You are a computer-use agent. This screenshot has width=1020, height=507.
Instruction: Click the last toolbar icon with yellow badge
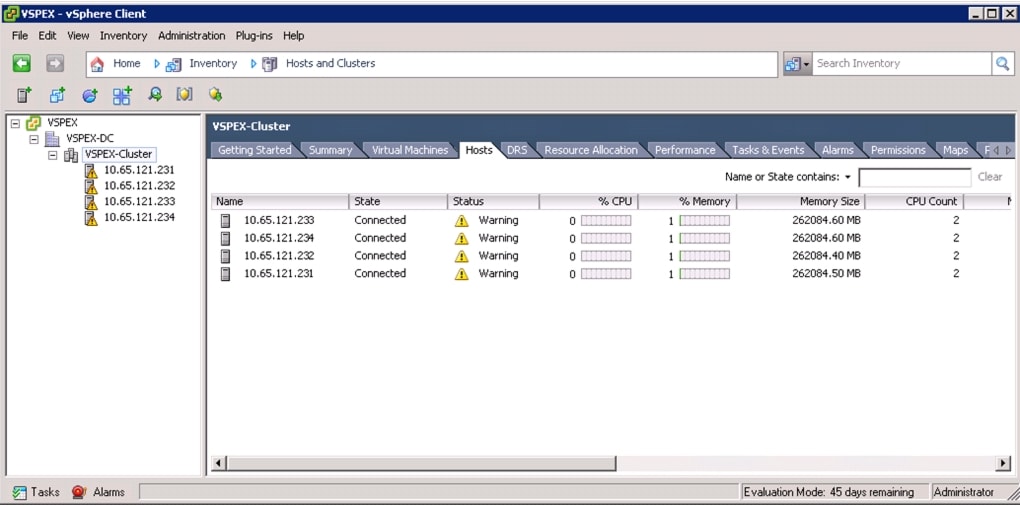pyautogui.click(x=215, y=95)
